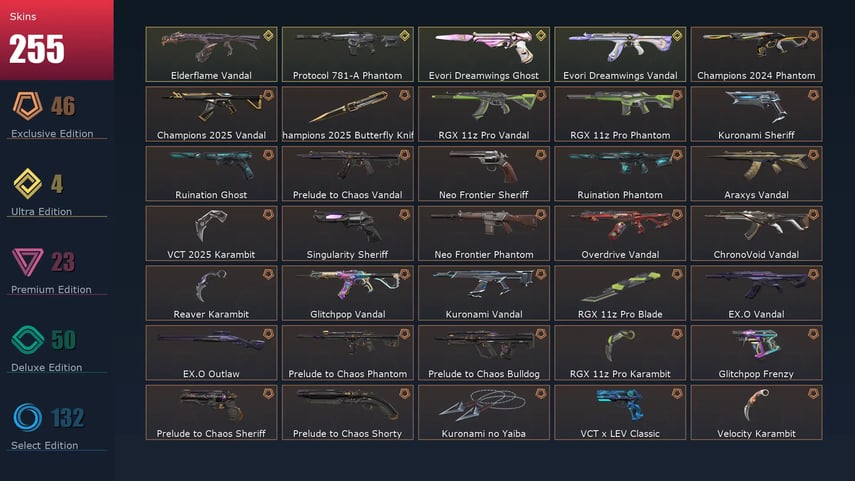Click tier badge on Velocity Karambit card

(x=813, y=394)
